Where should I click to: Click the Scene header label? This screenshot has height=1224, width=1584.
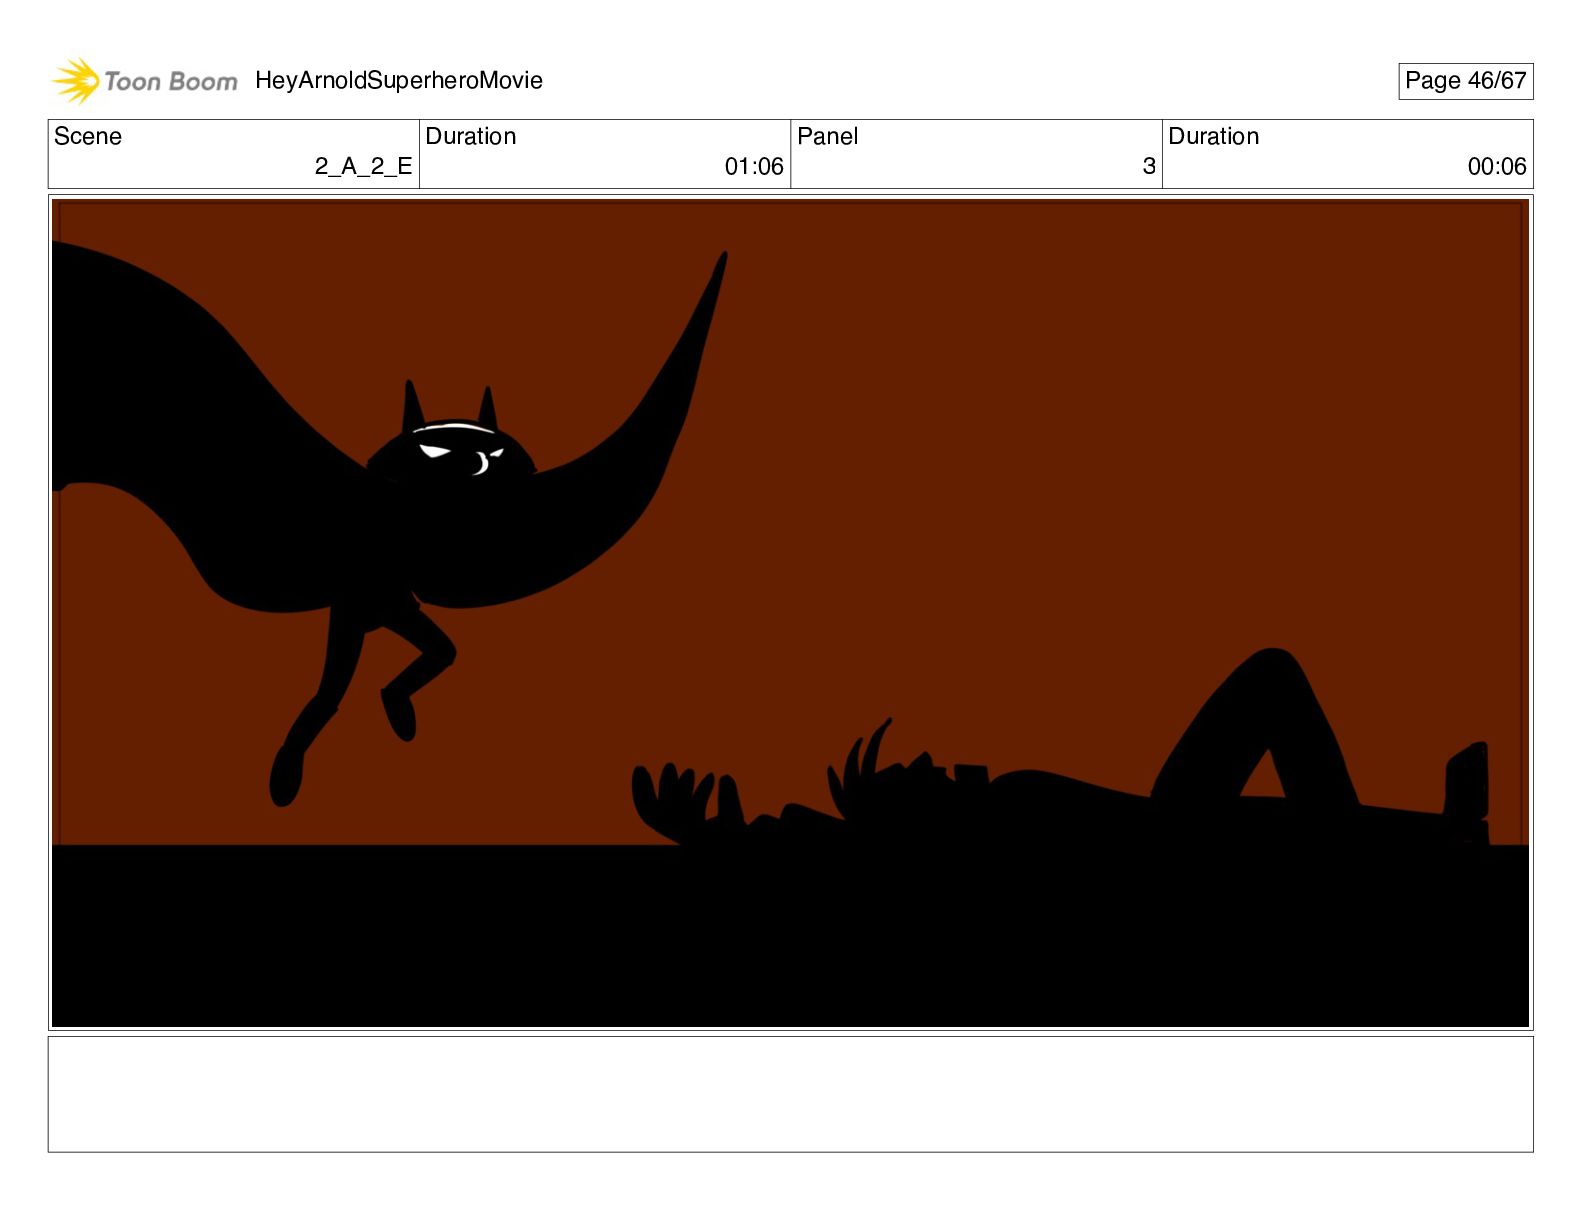pos(88,136)
